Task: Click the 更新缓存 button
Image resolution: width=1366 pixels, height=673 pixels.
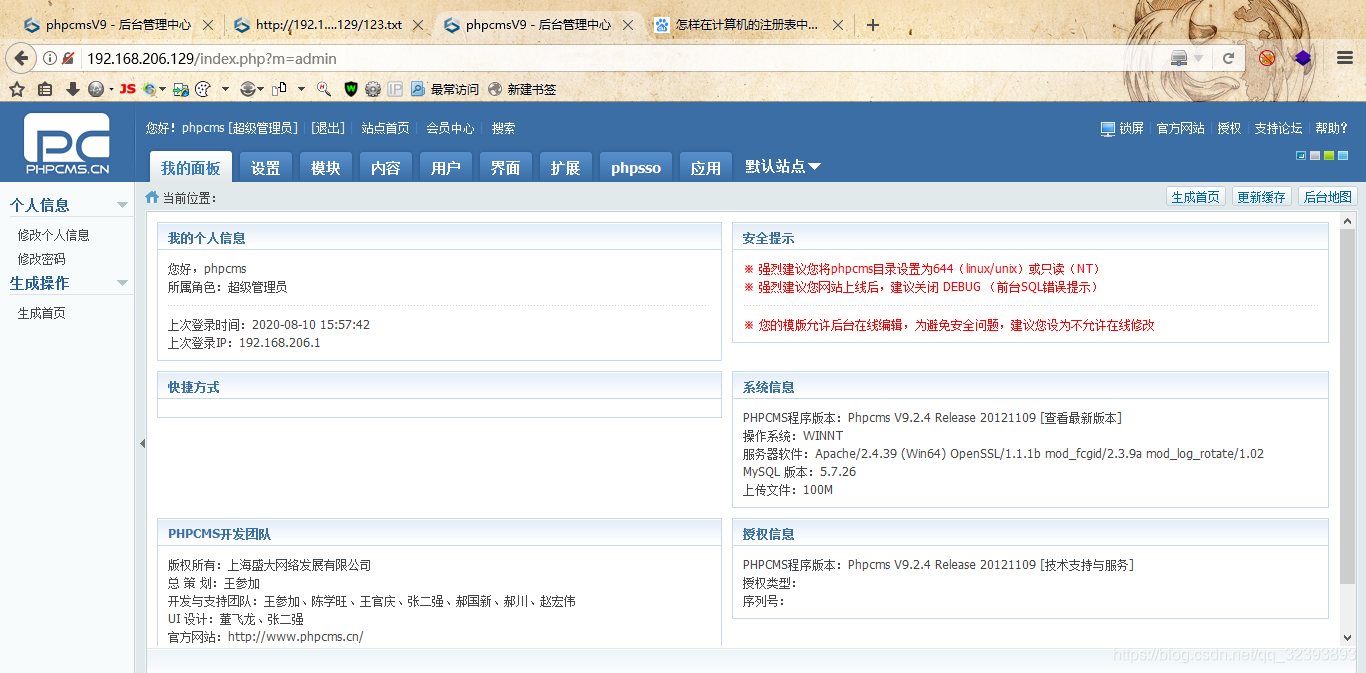Action: (1261, 196)
